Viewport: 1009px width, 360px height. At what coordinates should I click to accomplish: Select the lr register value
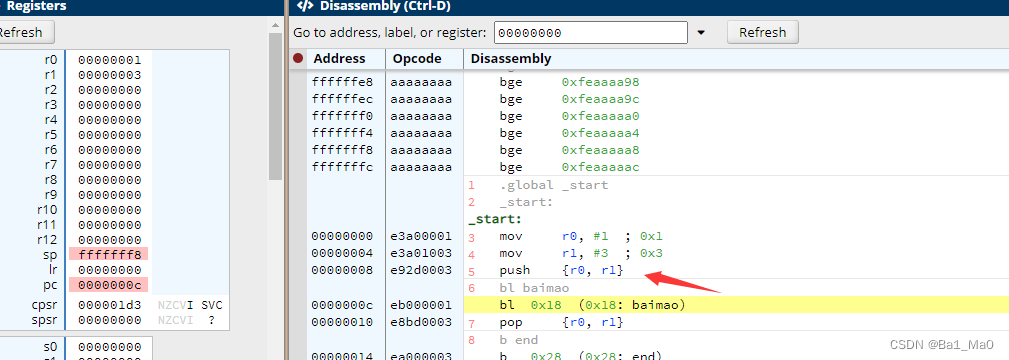pos(109,269)
